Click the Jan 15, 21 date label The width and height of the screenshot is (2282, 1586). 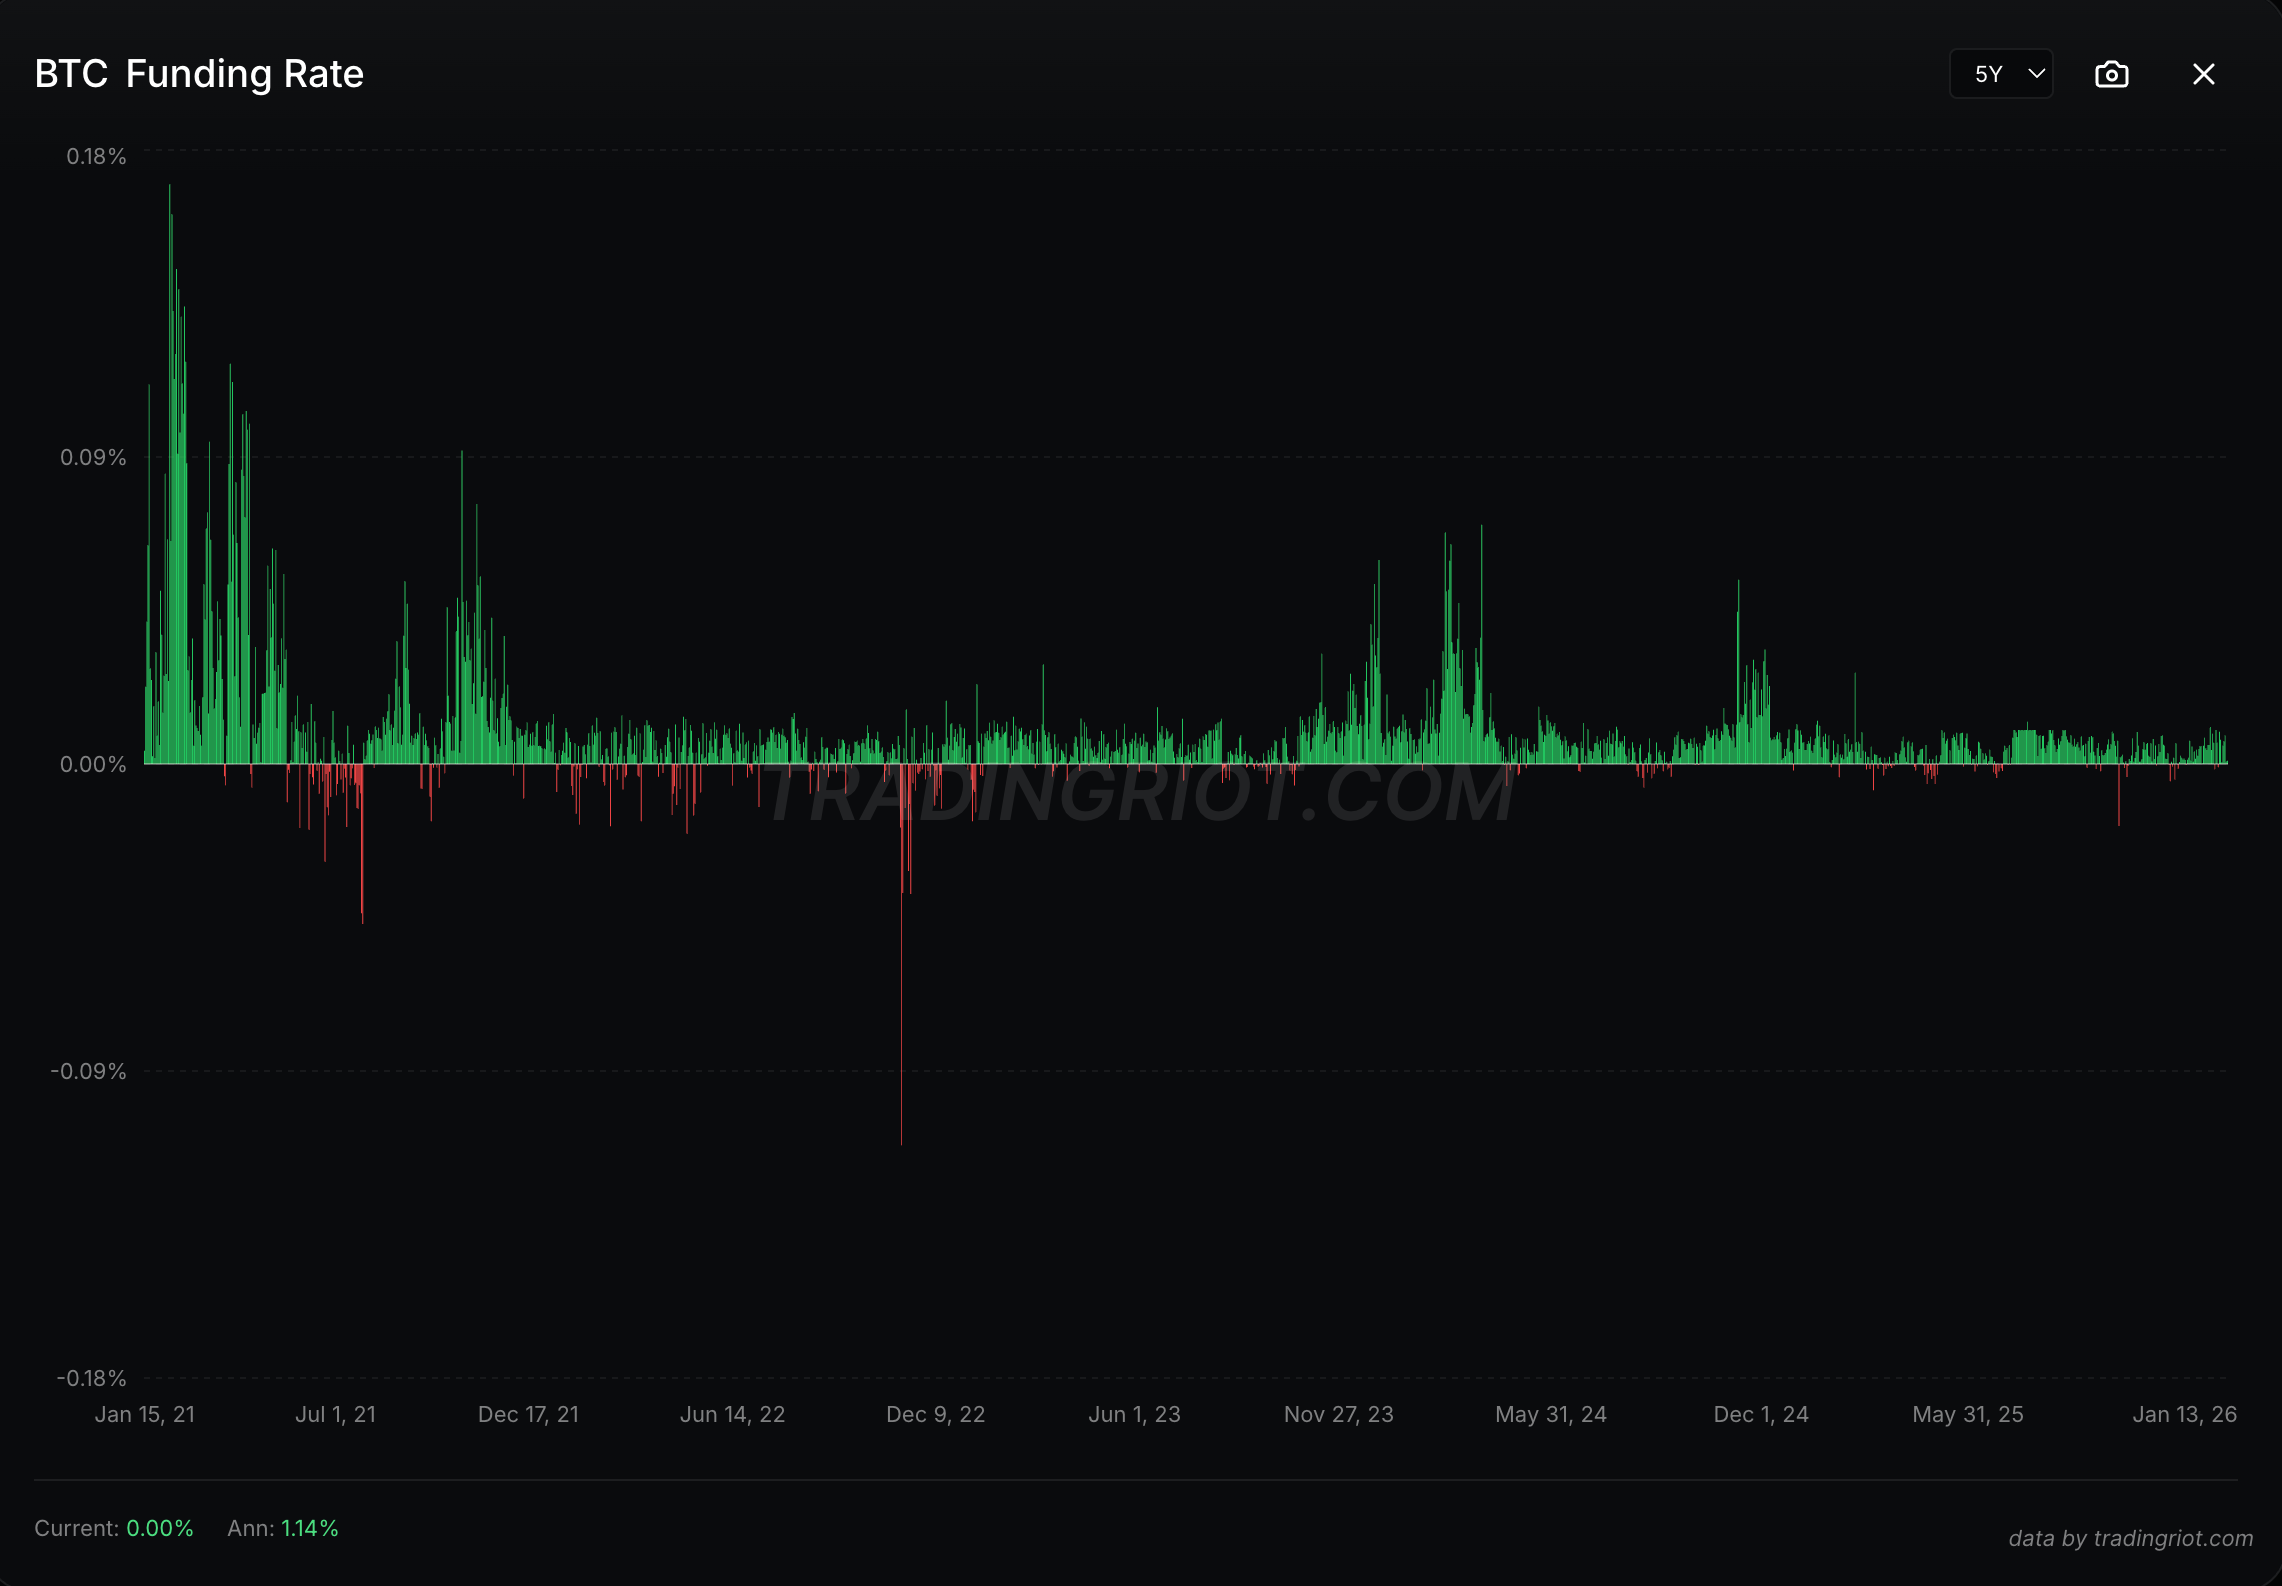pos(145,1414)
